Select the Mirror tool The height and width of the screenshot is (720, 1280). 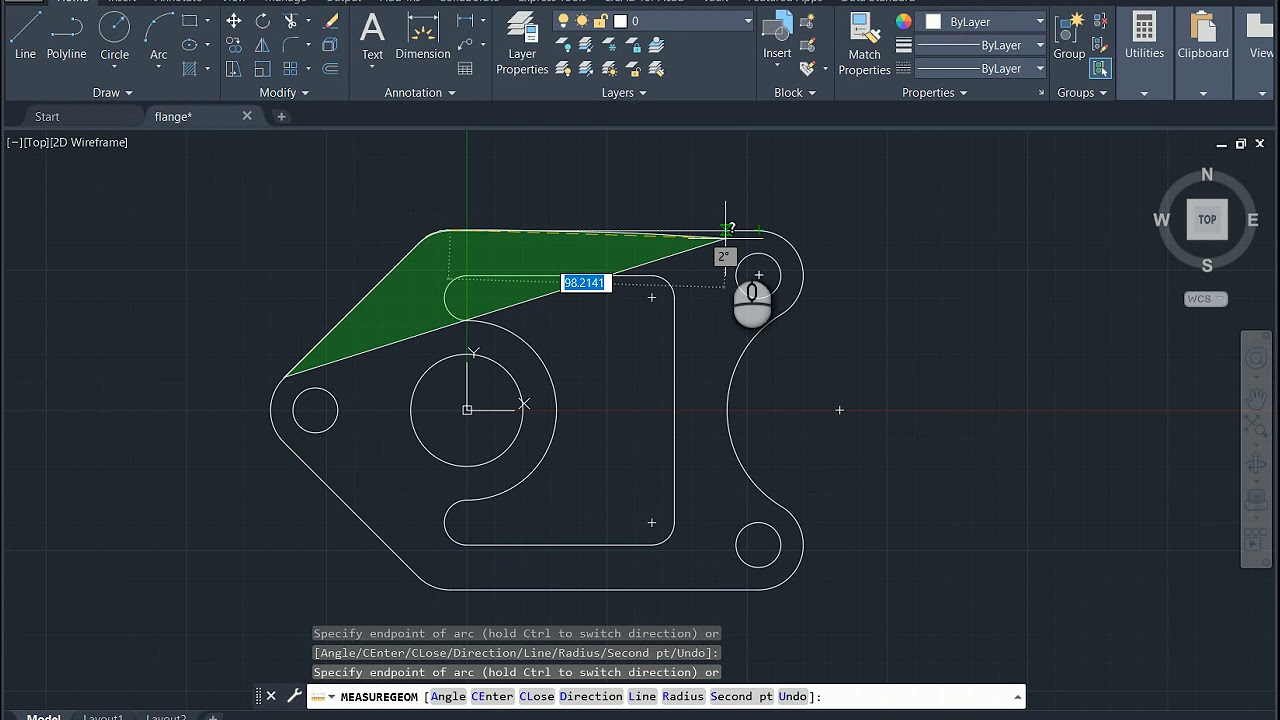[262, 45]
